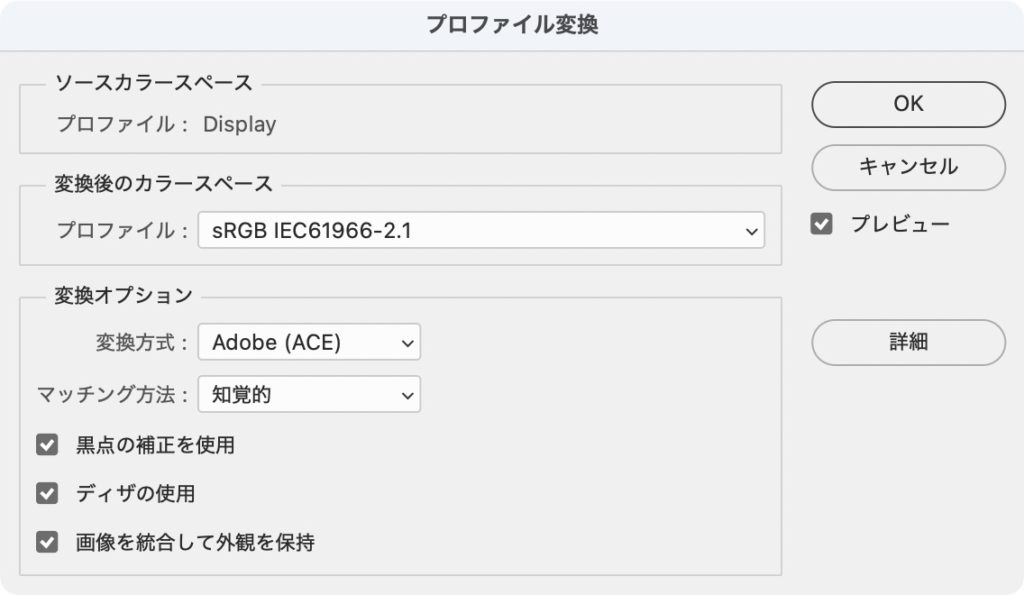Open the sRGB IEC61966-2.1 profile dropdown

[480, 231]
